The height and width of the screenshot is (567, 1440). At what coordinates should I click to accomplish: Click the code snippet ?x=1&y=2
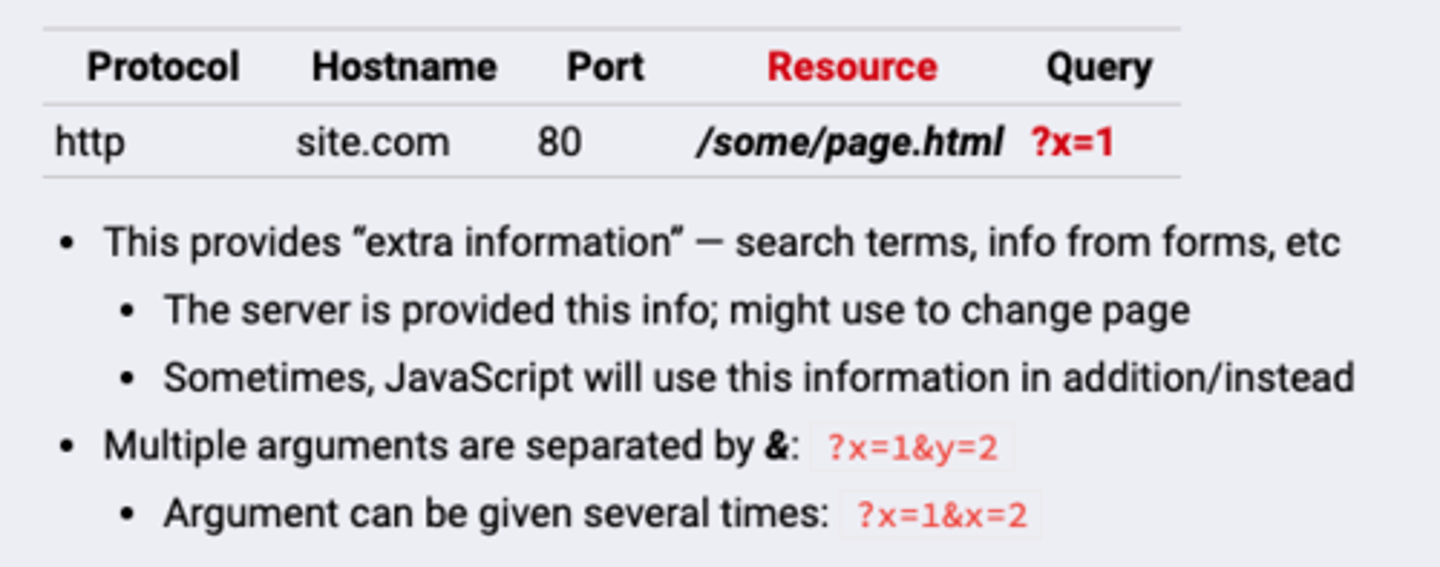tap(912, 448)
